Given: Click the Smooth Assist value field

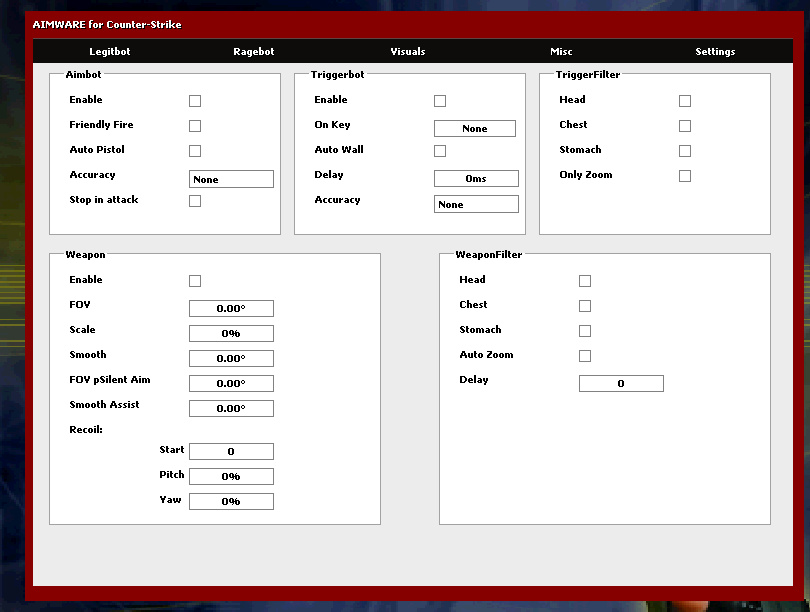Looking at the screenshot, I should click(231, 409).
